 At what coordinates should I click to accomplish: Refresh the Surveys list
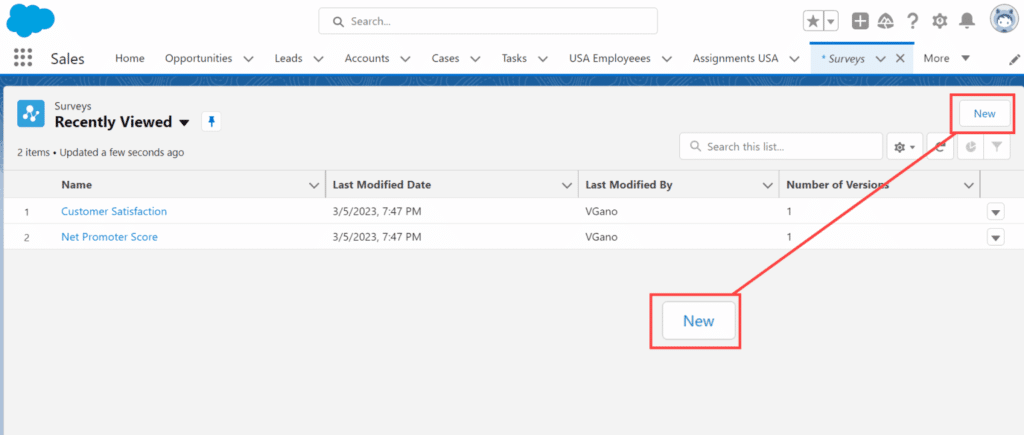point(940,147)
